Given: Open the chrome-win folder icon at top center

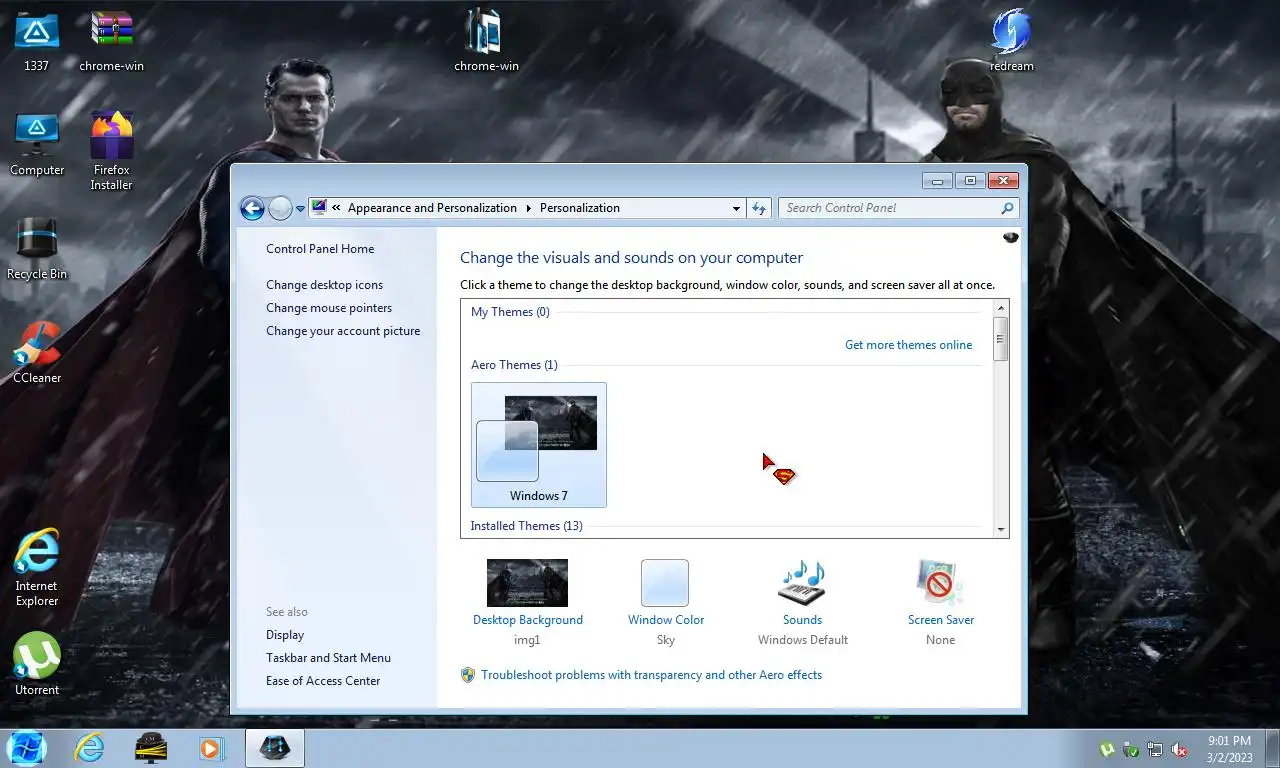Looking at the screenshot, I should (x=486, y=40).
